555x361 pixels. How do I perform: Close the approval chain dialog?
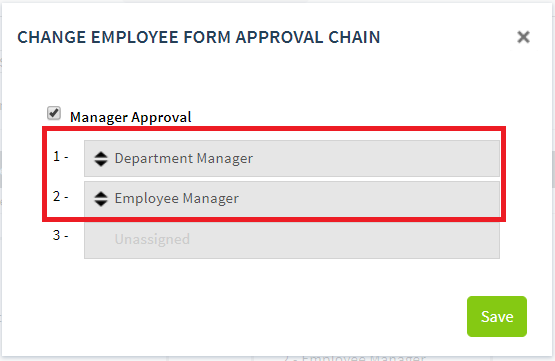[523, 37]
